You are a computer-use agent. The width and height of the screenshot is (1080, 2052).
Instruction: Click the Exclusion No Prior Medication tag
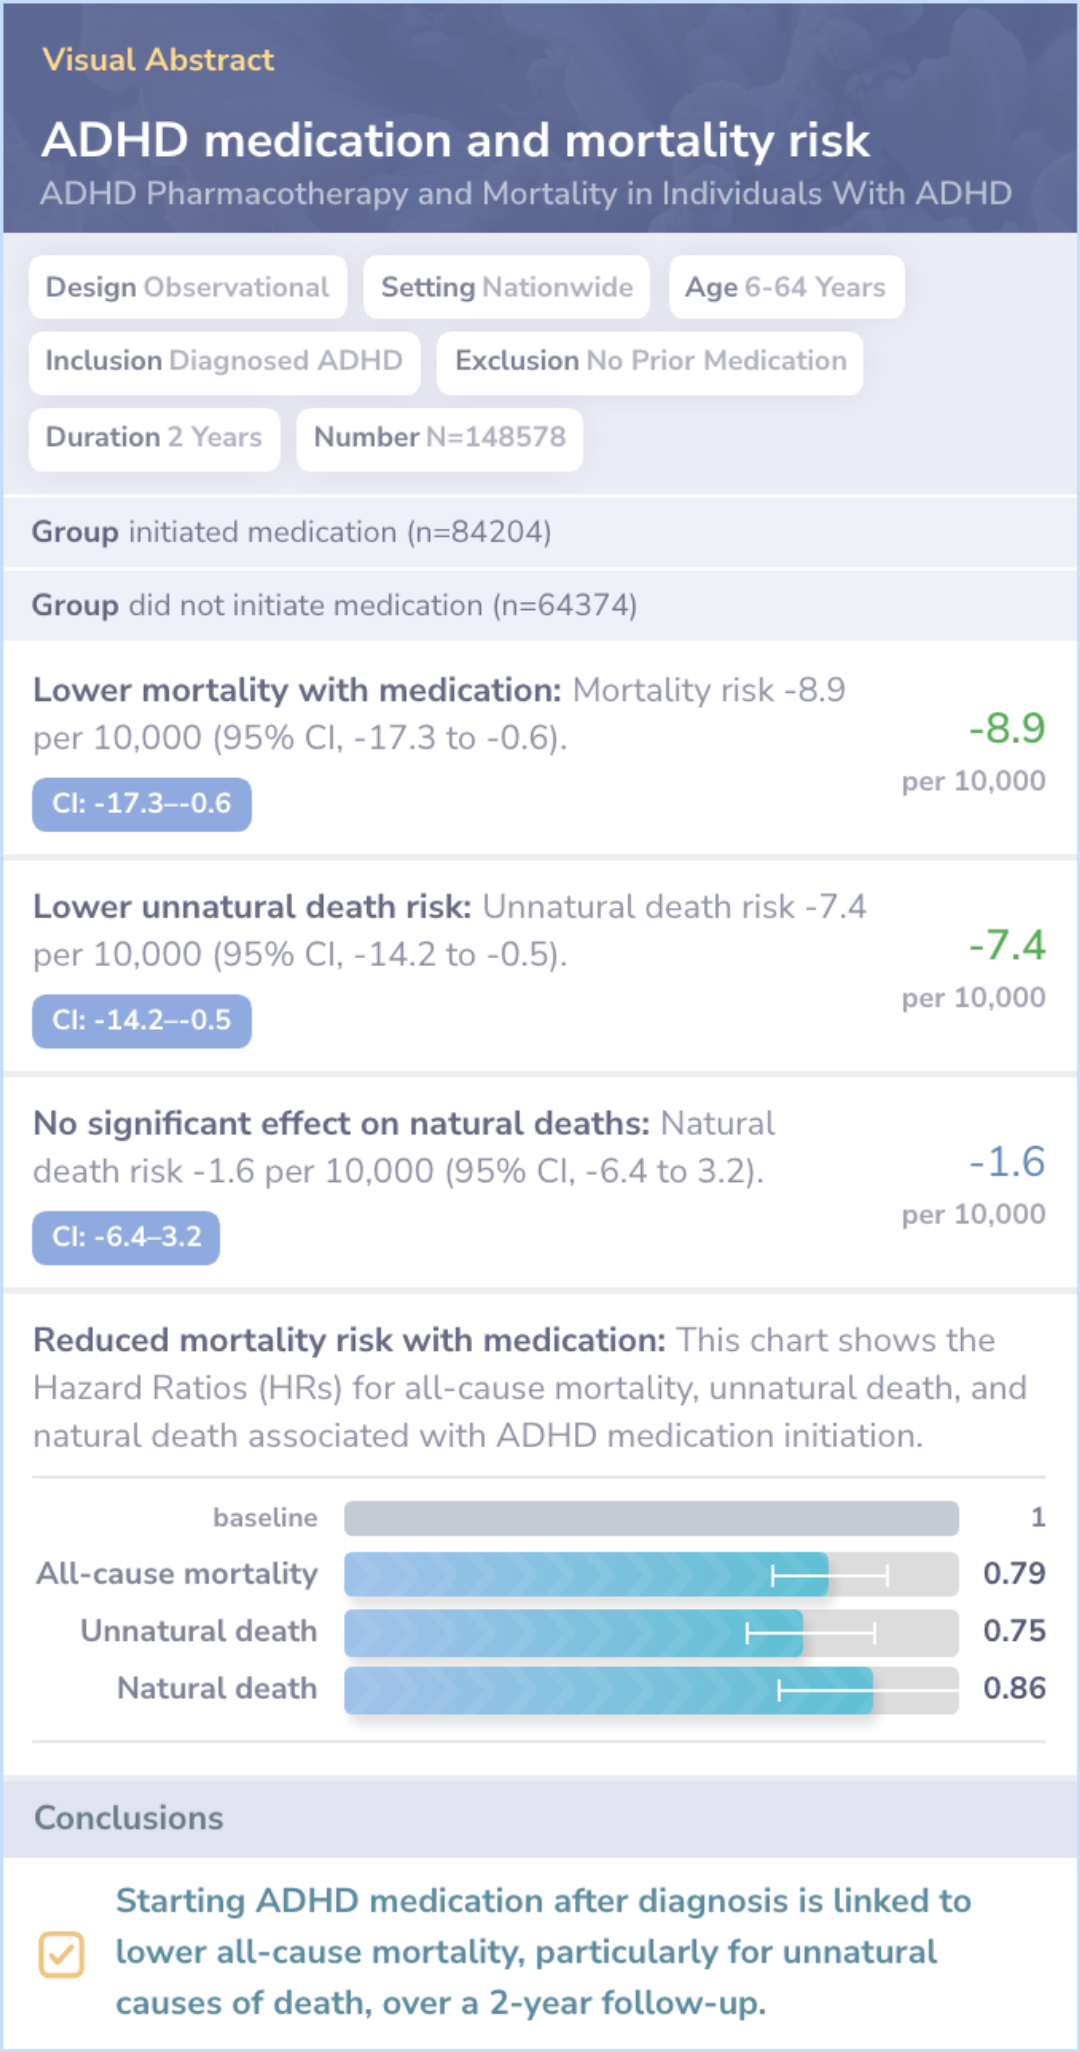650,361
